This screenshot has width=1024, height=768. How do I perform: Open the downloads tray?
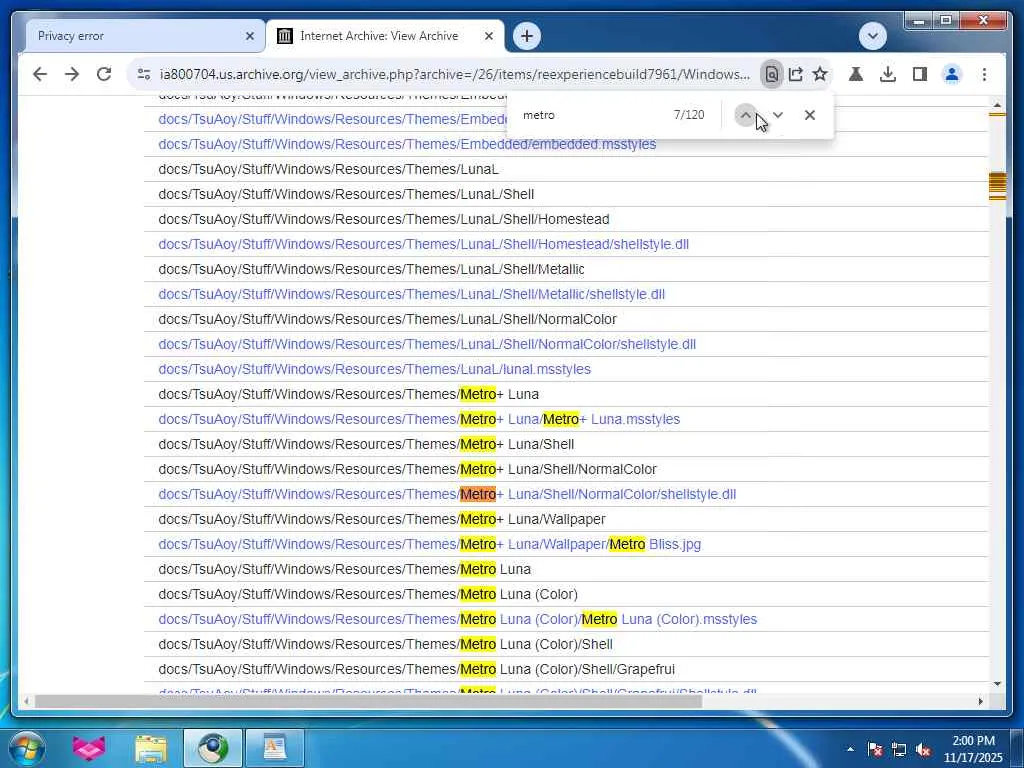pyautogui.click(x=888, y=74)
